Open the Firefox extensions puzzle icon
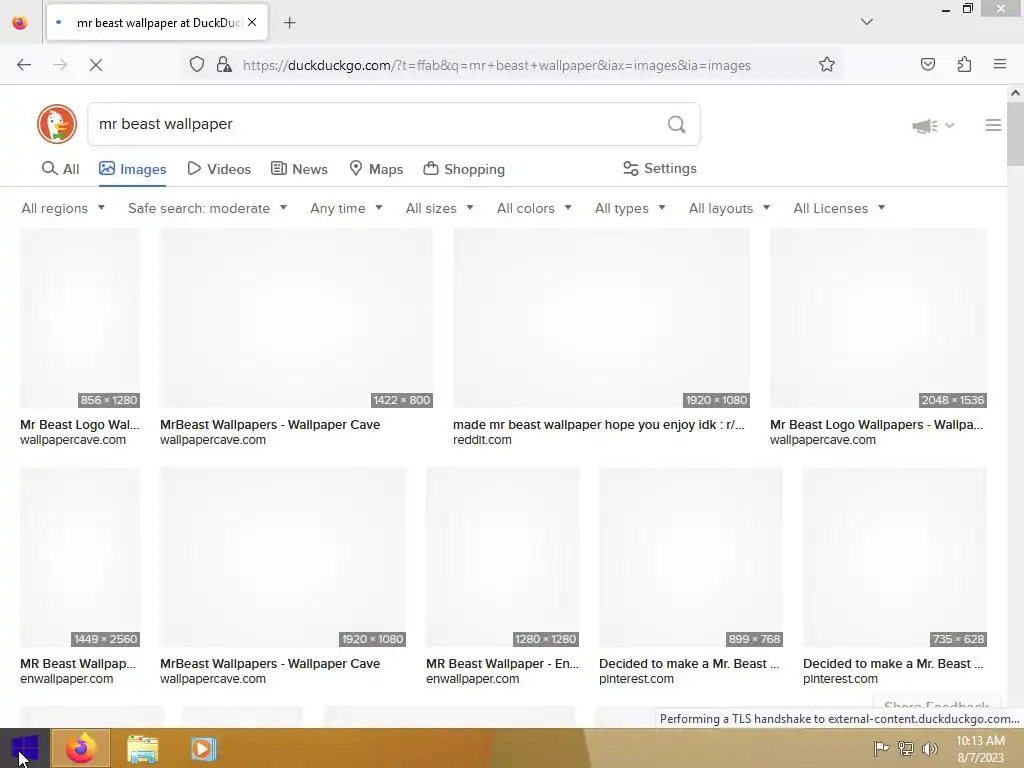 tap(964, 64)
